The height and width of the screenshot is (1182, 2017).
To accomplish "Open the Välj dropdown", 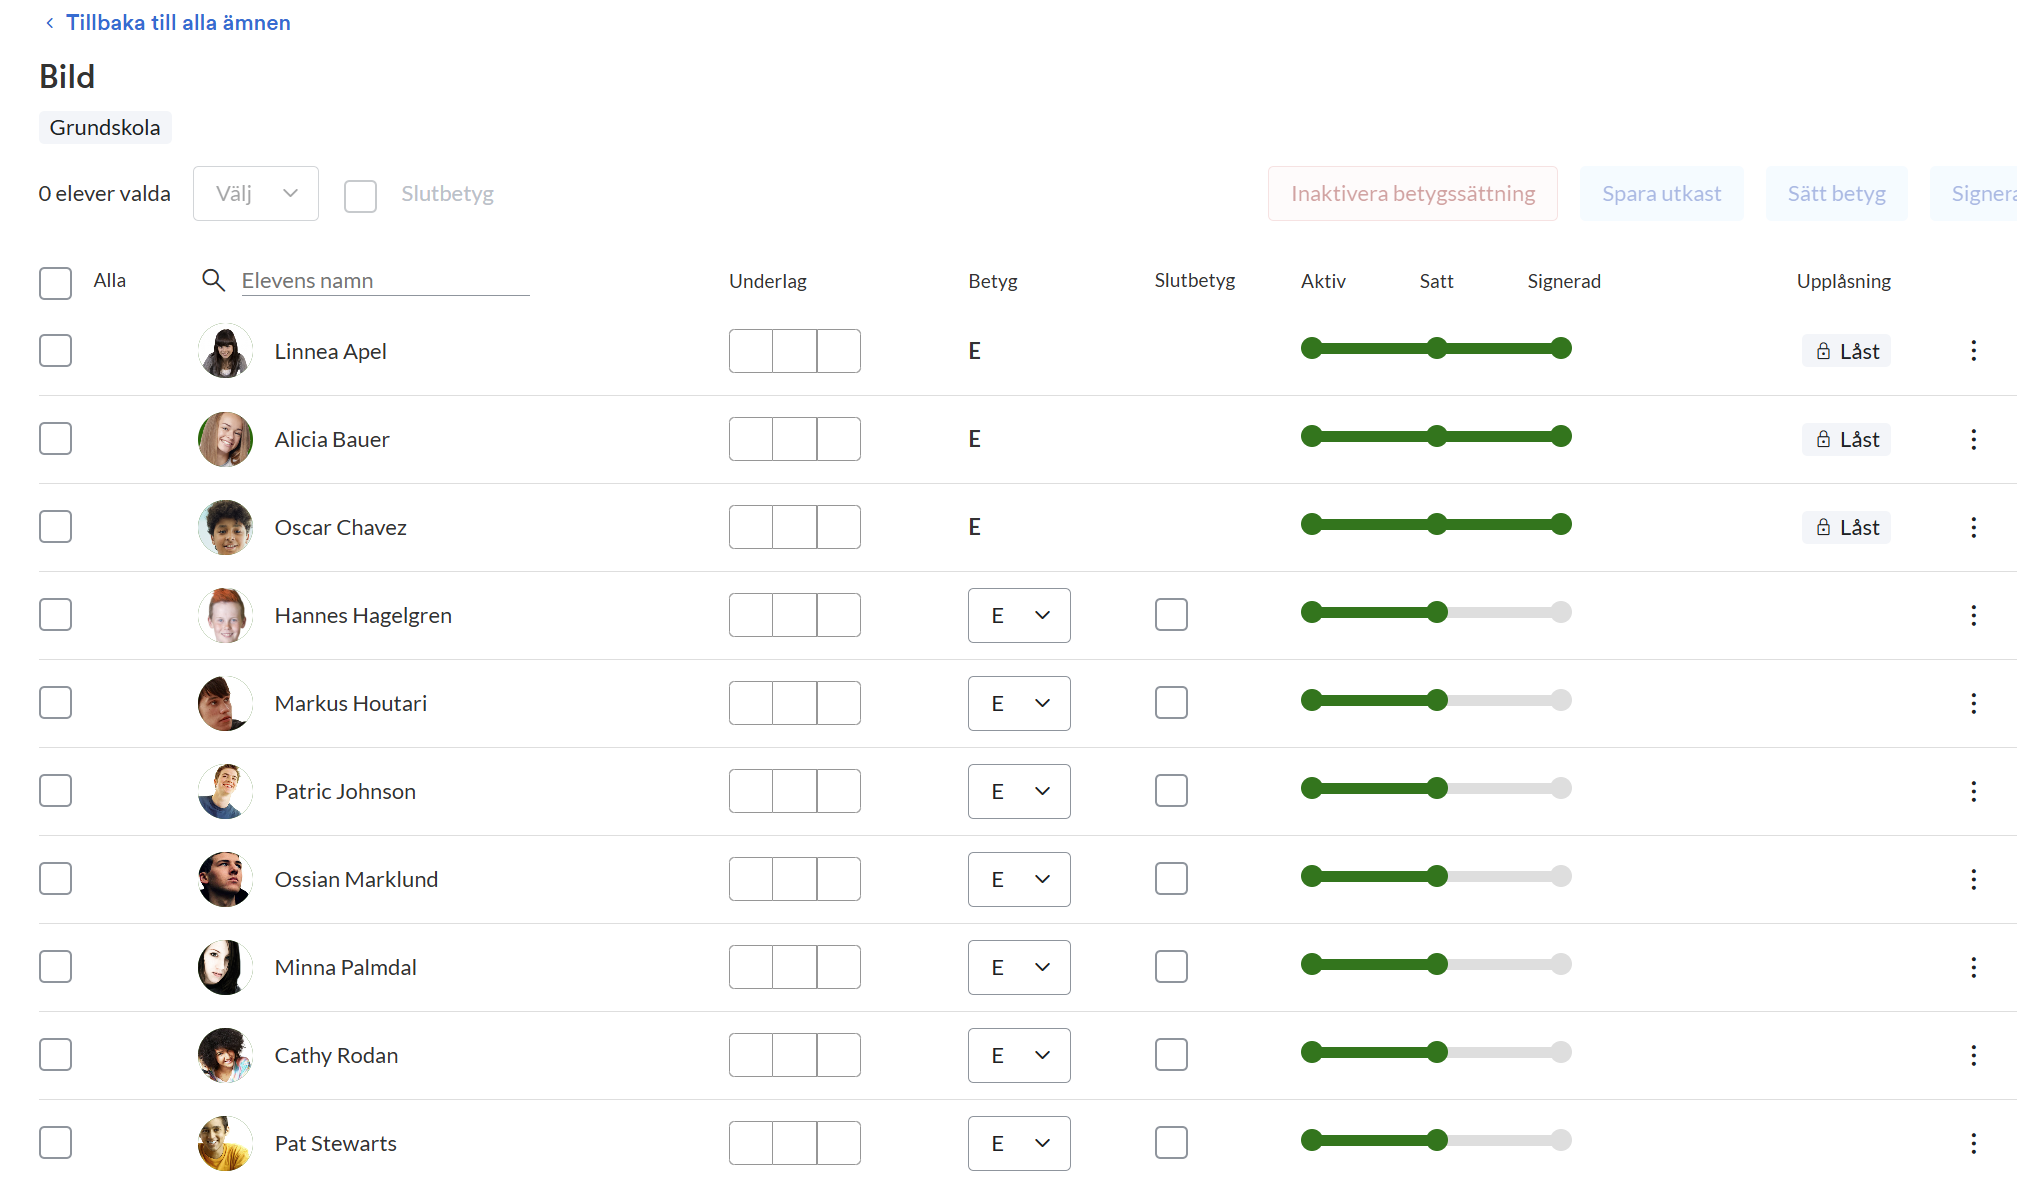I will click(x=256, y=193).
